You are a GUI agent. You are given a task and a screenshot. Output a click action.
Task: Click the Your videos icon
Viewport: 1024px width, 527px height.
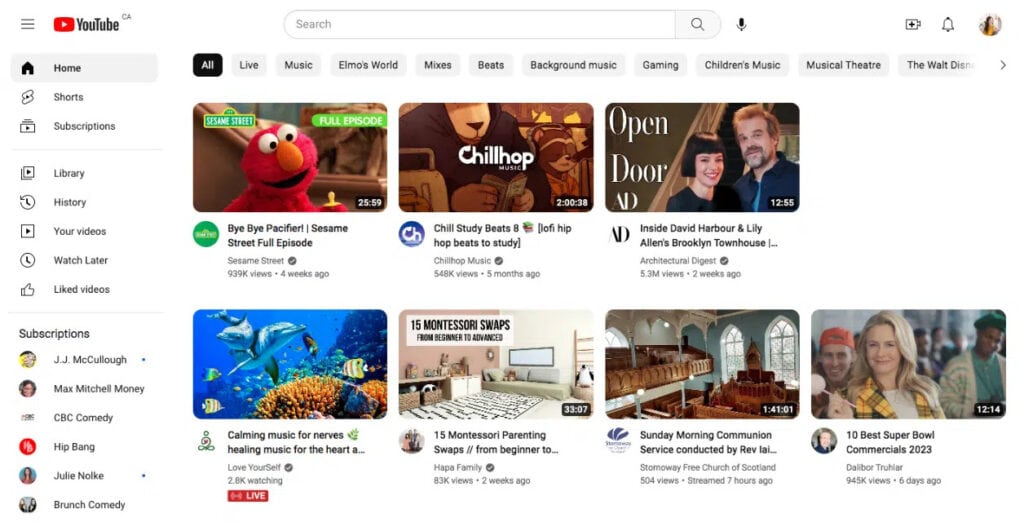[x=27, y=231]
